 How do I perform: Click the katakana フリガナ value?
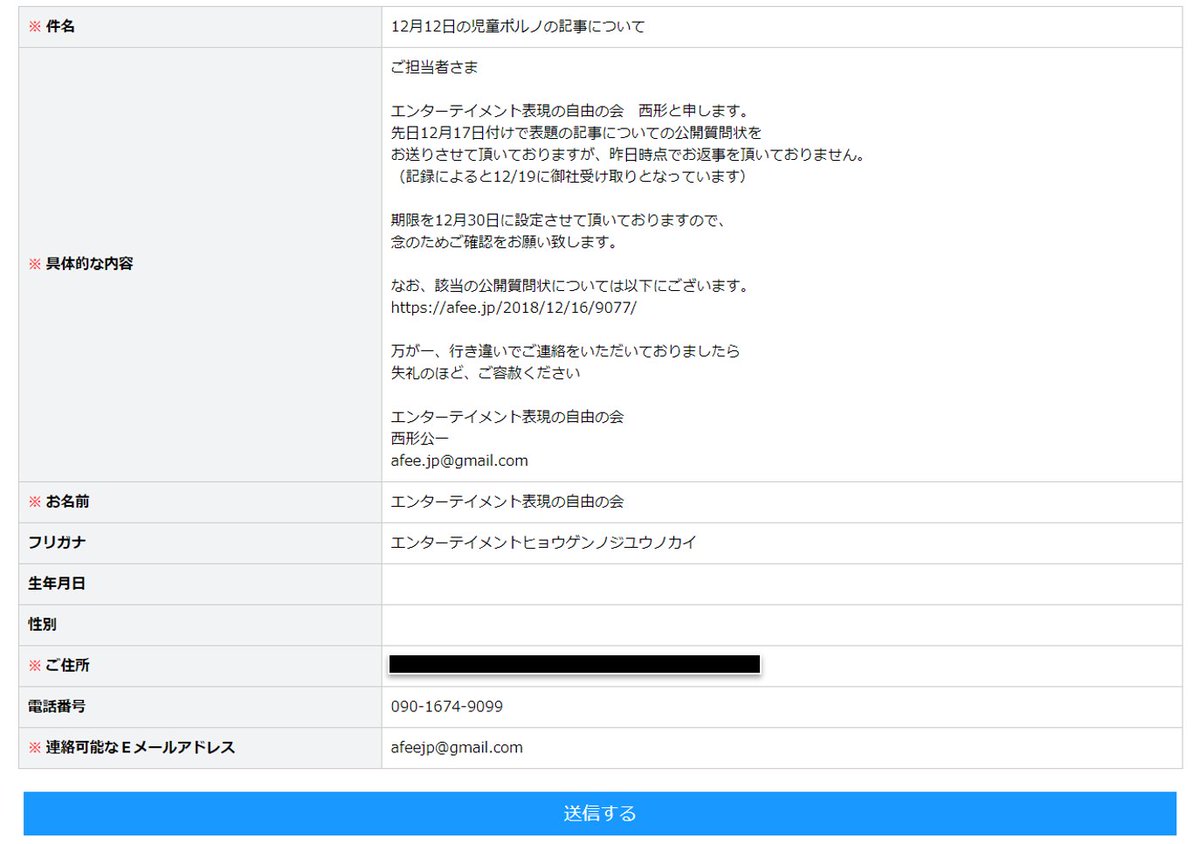coord(544,543)
